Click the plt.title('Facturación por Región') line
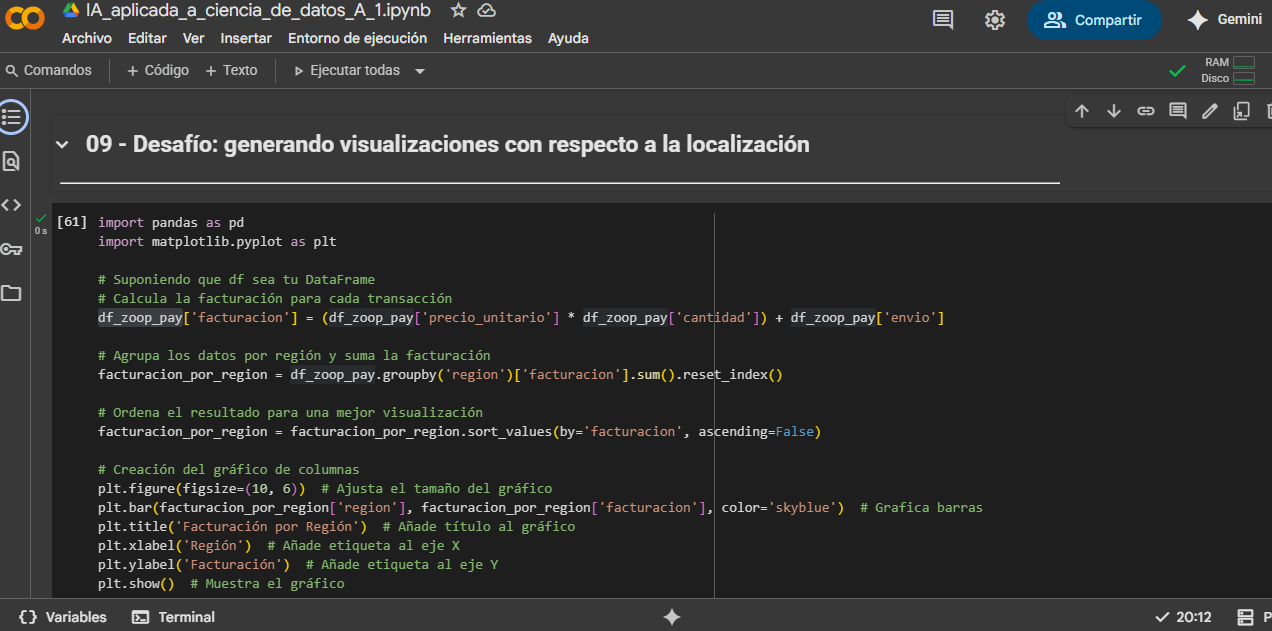The image size is (1272, 631). click(x=336, y=526)
